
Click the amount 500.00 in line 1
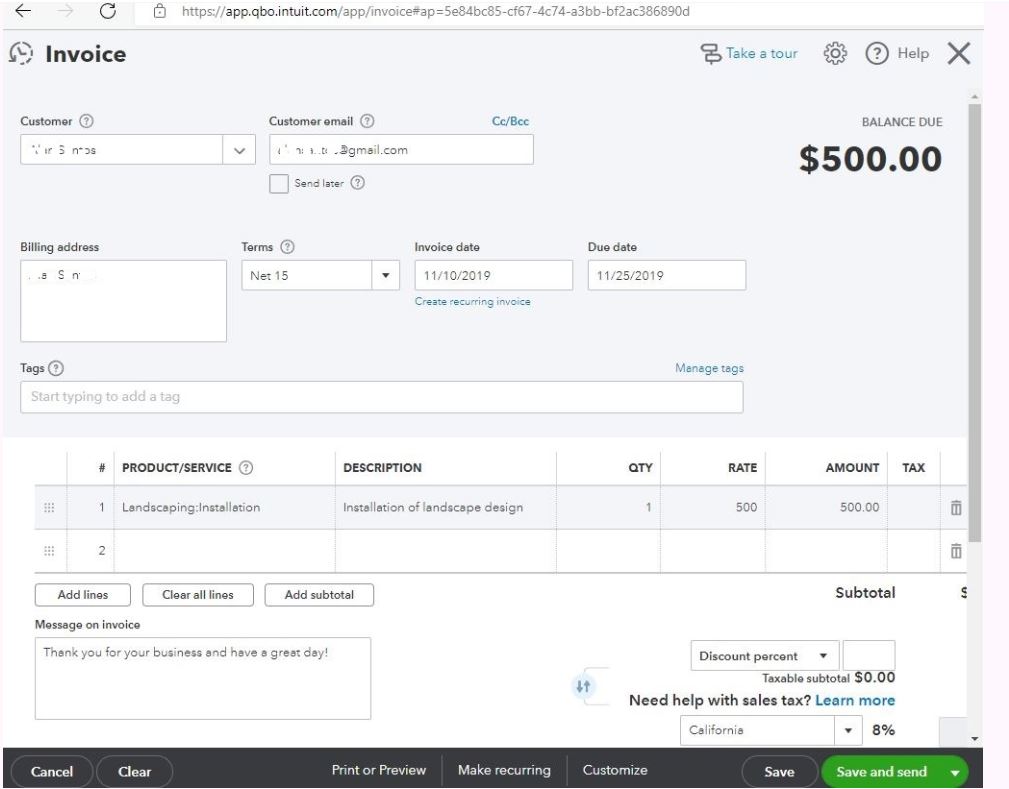point(859,507)
